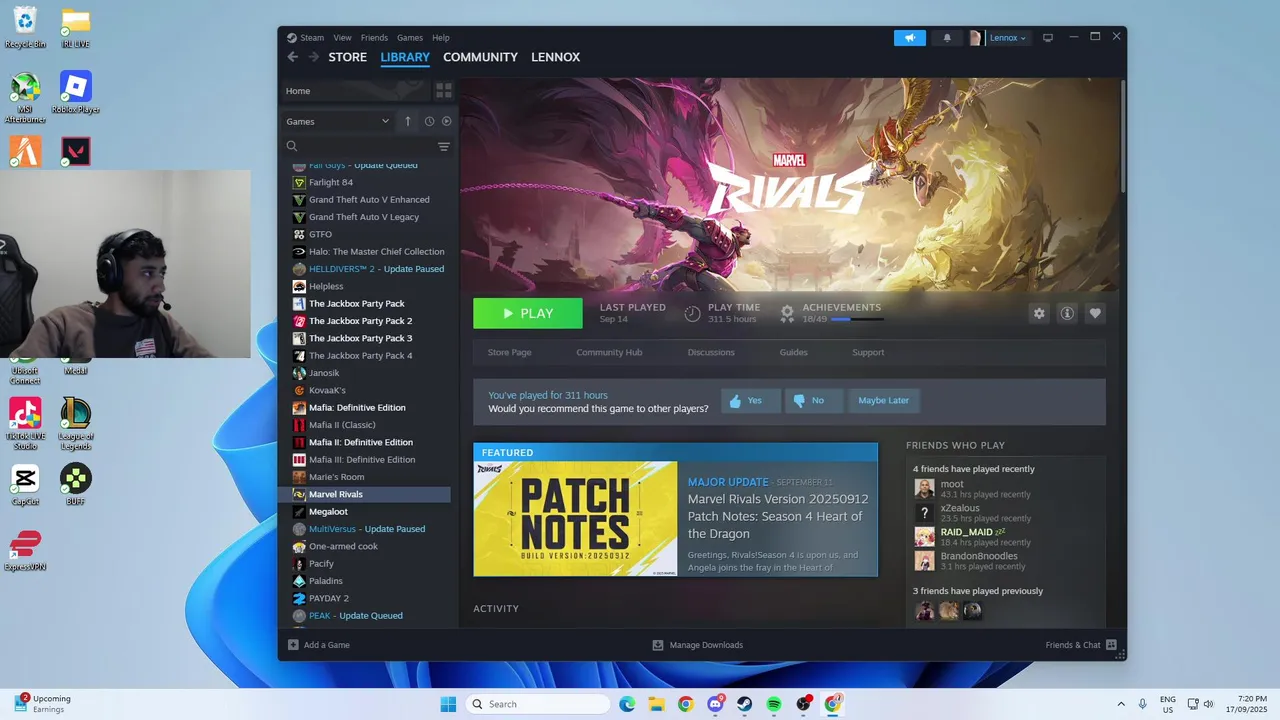Image resolution: width=1280 pixels, height=720 pixels.
Task: Click the green PLAY button
Action: [528, 313]
